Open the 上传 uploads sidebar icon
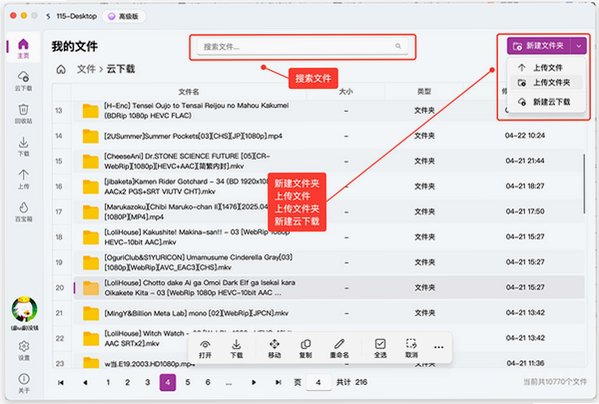The height and width of the screenshot is (404, 599). tap(23, 175)
